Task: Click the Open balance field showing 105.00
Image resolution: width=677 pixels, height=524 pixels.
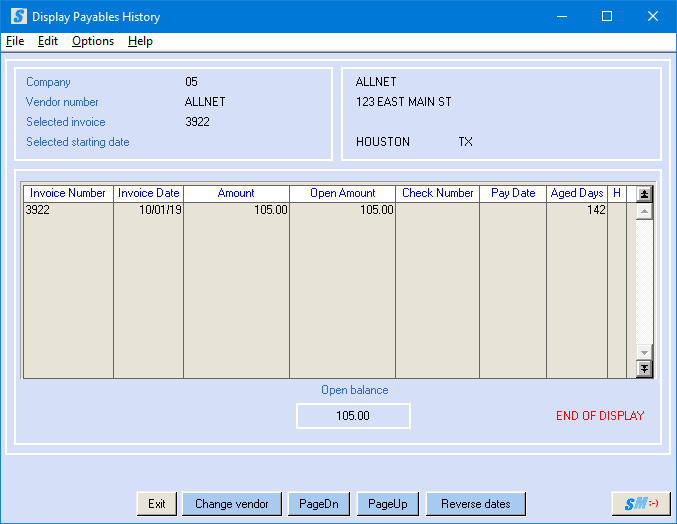Action: (x=353, y=416)
